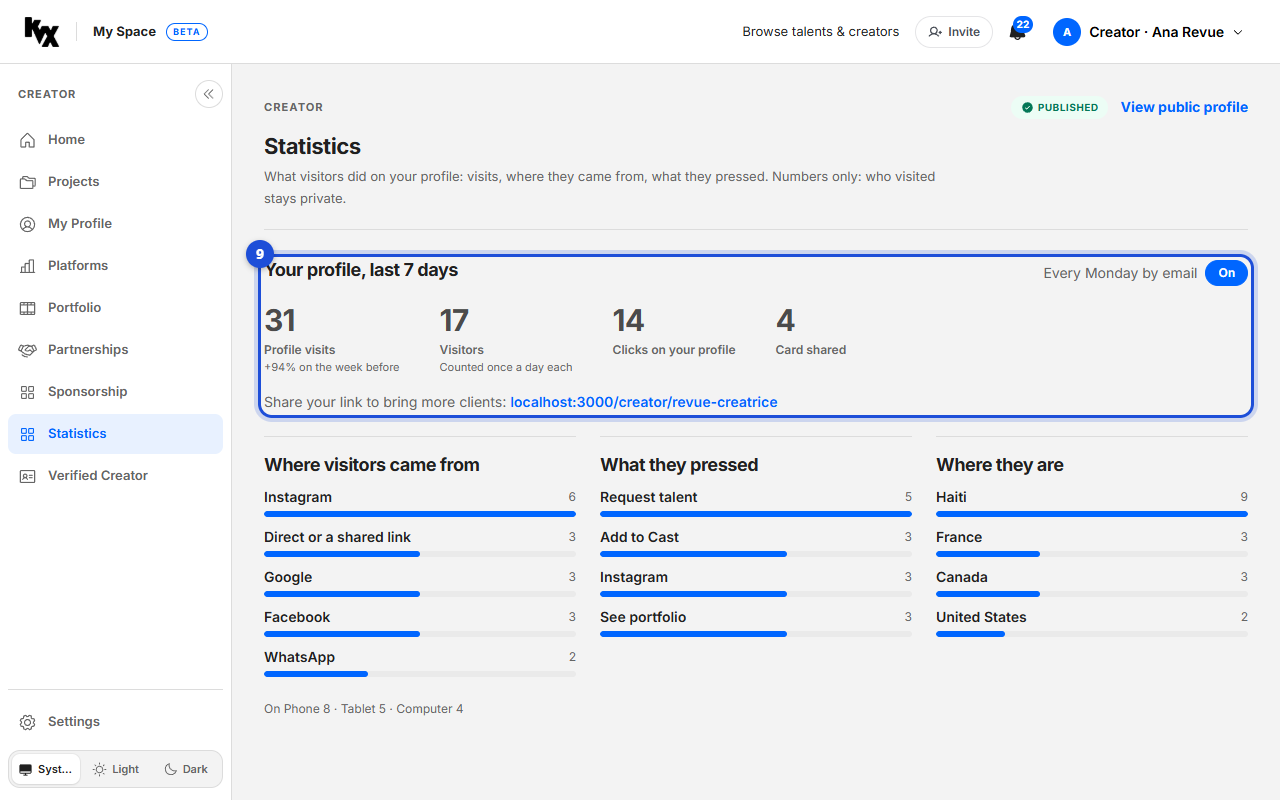1280x800 pixels.
Task: Click the Verified Creator card icon
Action: pos(28,476)
